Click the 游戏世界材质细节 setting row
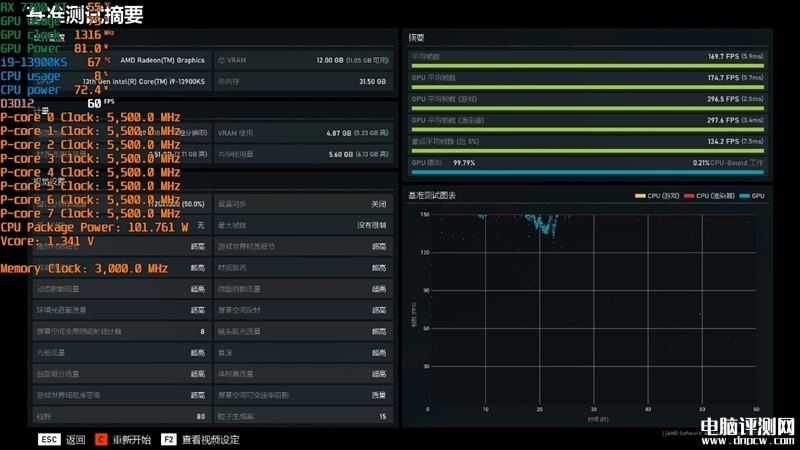The height and width of the screenshot is (450, 800). point(303,246)
